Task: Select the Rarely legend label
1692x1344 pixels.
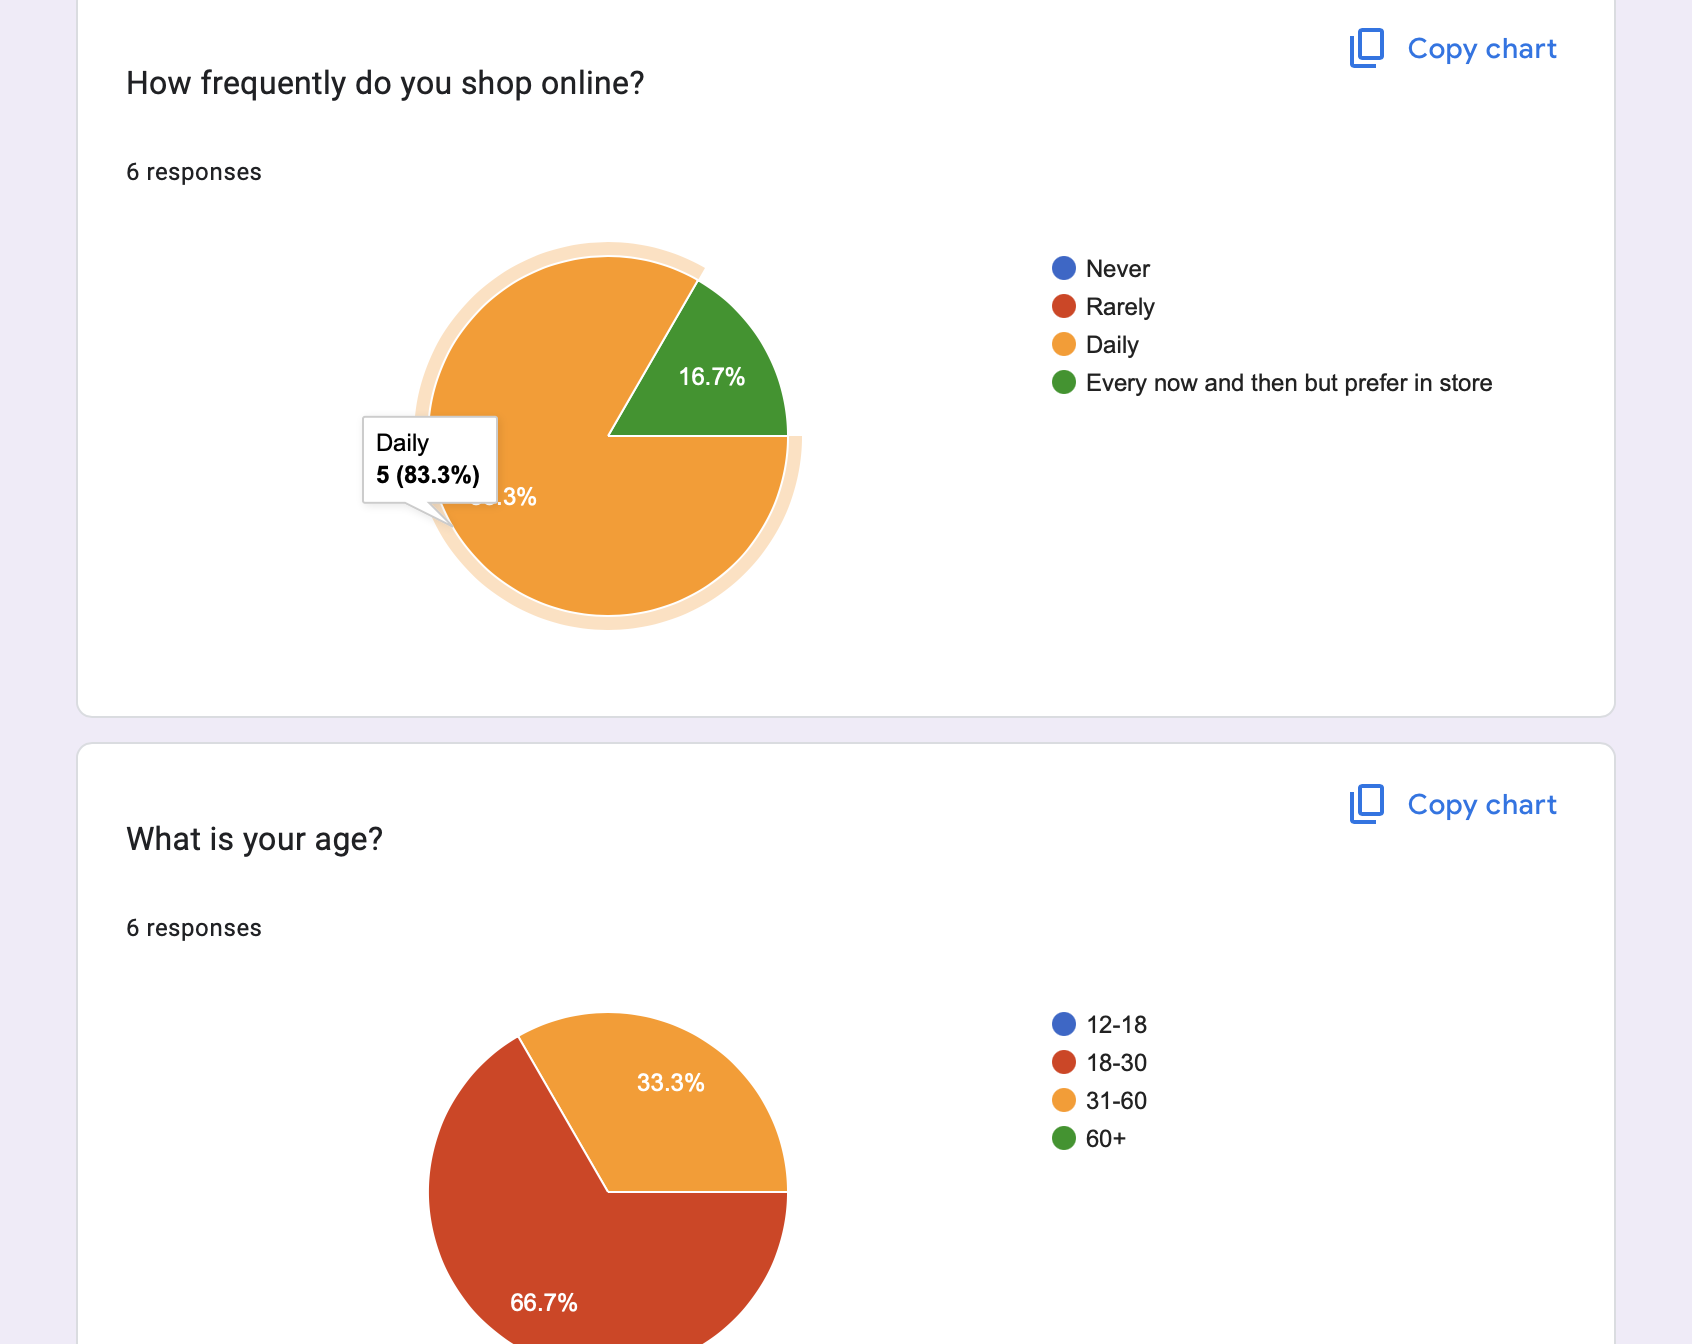Action: [1120, 307]
